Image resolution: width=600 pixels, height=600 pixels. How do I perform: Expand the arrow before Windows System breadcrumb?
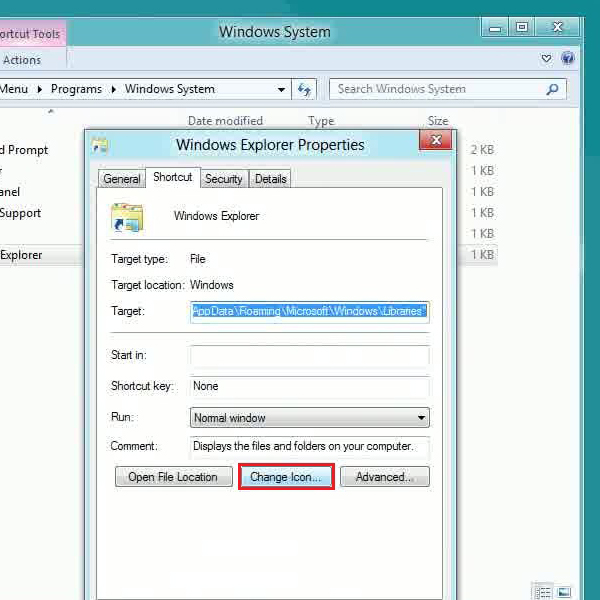tap(114, 89)
